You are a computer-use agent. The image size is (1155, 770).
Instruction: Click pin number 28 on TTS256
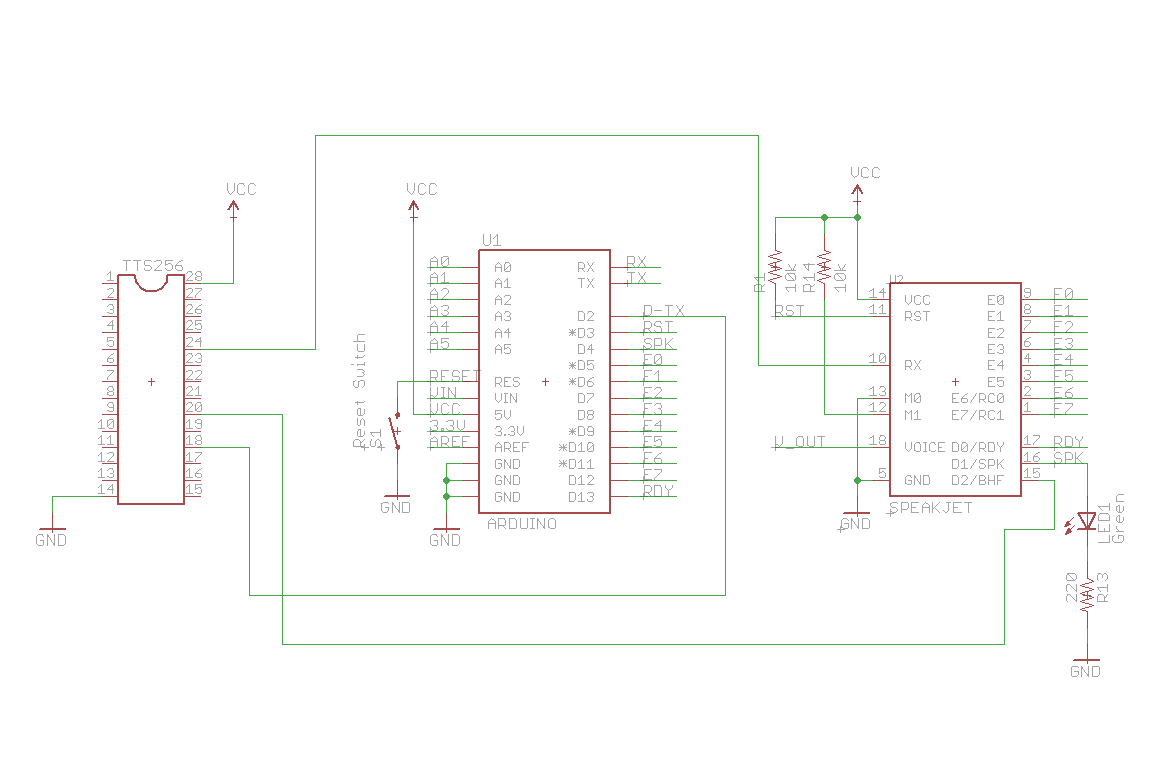click(x=194, y=276)
